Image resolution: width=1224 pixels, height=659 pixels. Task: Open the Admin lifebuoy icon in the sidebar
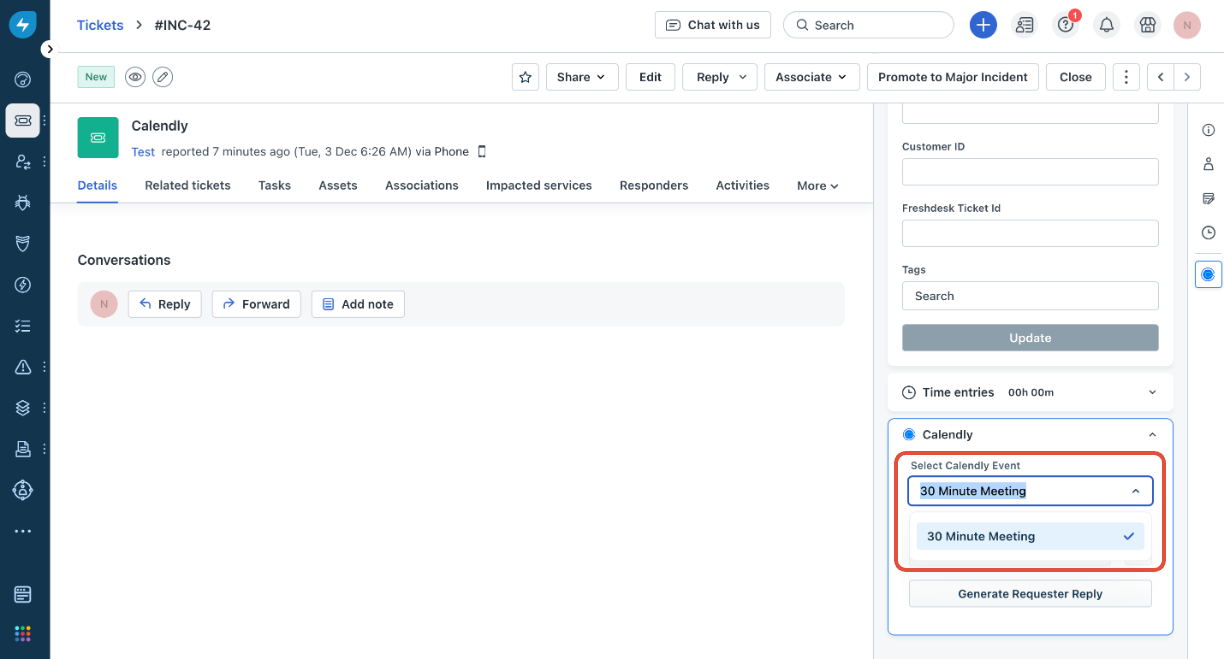click(x=23, y=490)
